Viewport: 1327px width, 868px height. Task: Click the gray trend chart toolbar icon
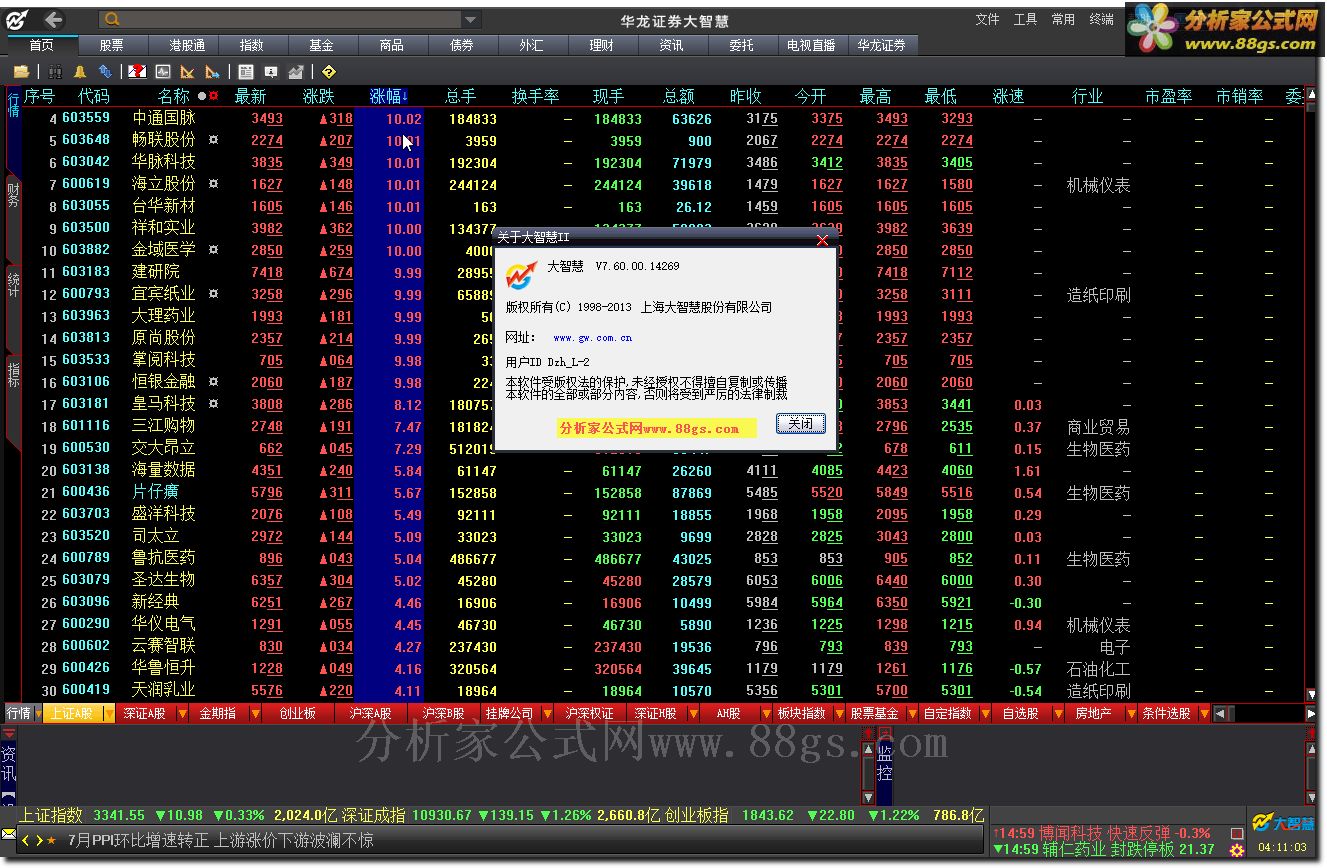296,72
